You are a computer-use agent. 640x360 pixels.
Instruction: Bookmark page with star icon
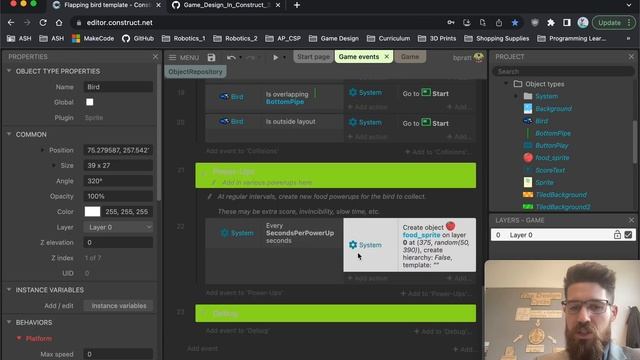(515, 23)
